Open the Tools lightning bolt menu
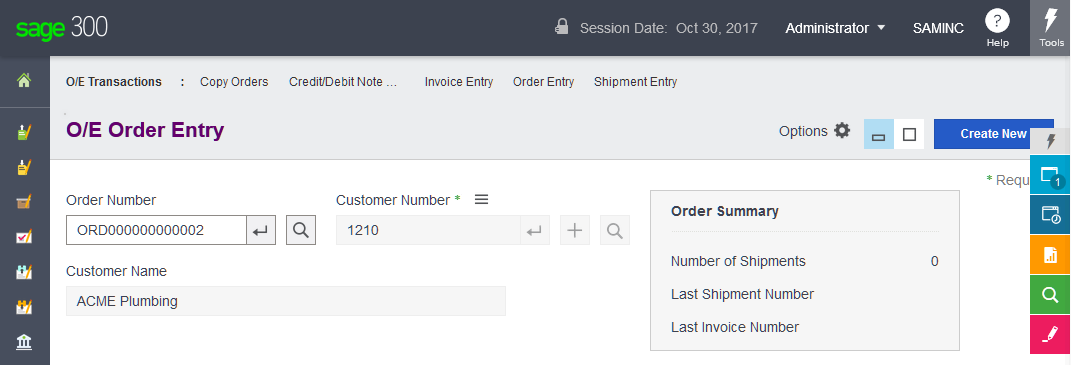1071x365 pixels. tap(1051, 27)
